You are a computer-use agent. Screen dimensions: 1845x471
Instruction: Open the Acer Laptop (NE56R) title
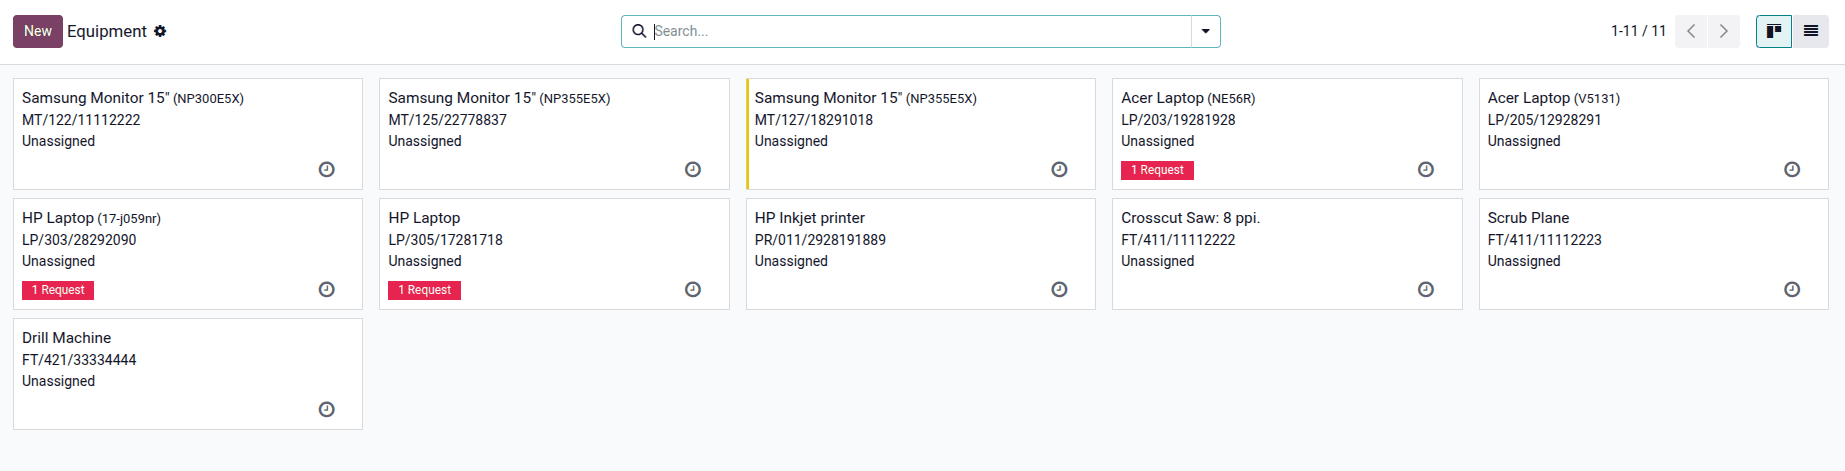click(x=1188, y=98)
